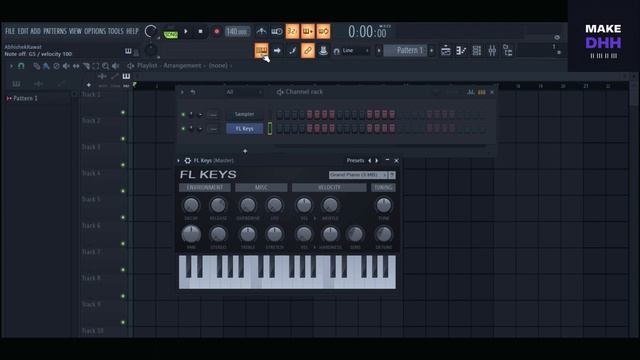Open the FILE menu

click(10, 31)
